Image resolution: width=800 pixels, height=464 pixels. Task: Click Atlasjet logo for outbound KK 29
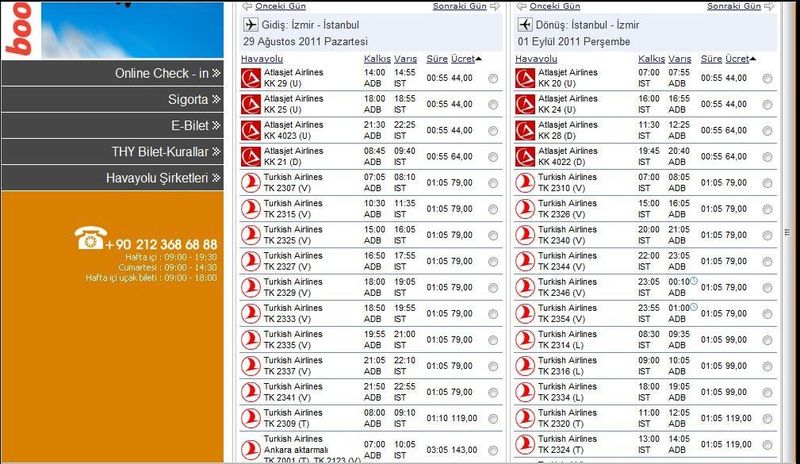point(251,78)
